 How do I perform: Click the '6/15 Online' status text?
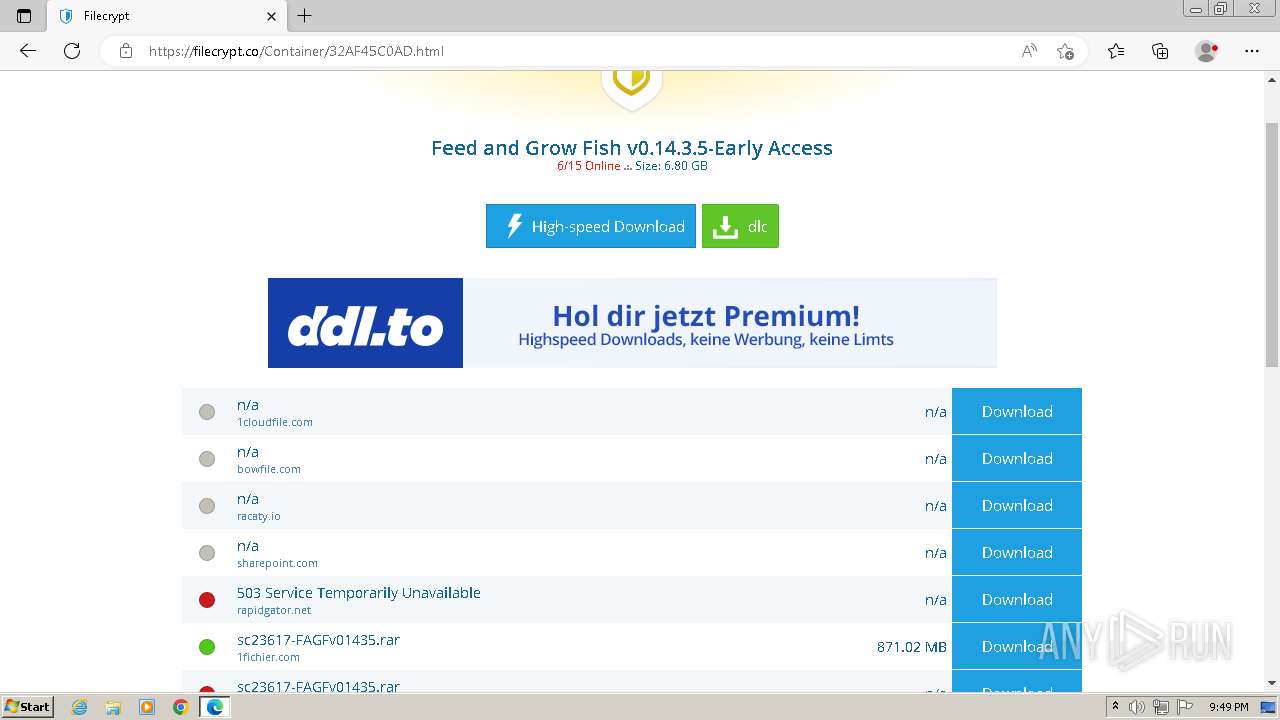click(x=589, y=166)
